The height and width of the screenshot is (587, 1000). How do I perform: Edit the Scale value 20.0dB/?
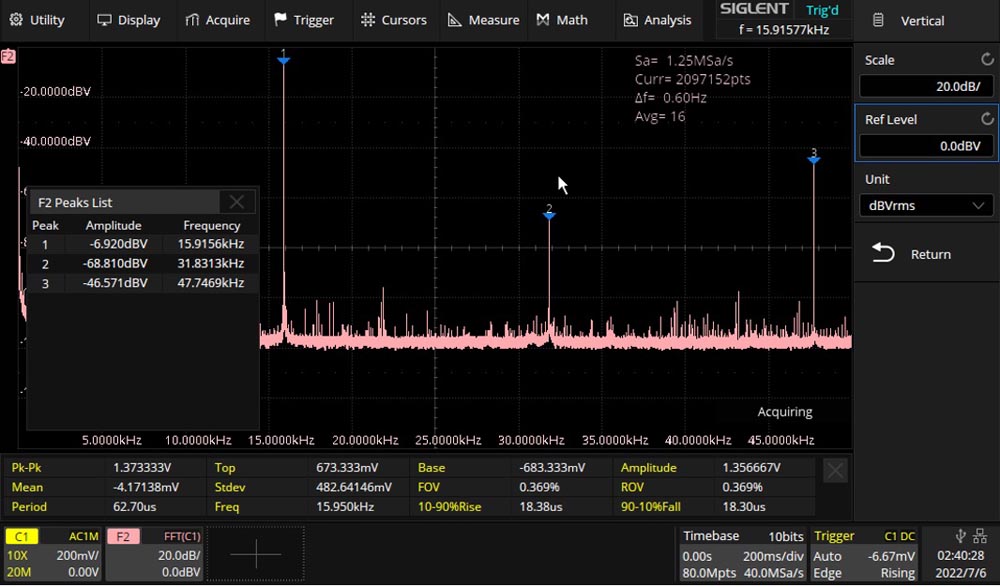pos(927,86)
